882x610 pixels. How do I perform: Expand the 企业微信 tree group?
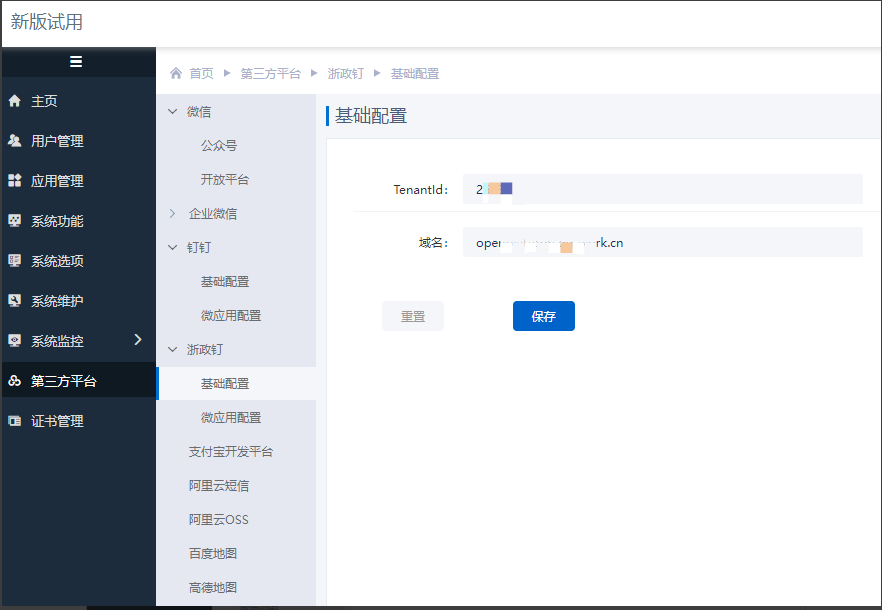point(172,213)
